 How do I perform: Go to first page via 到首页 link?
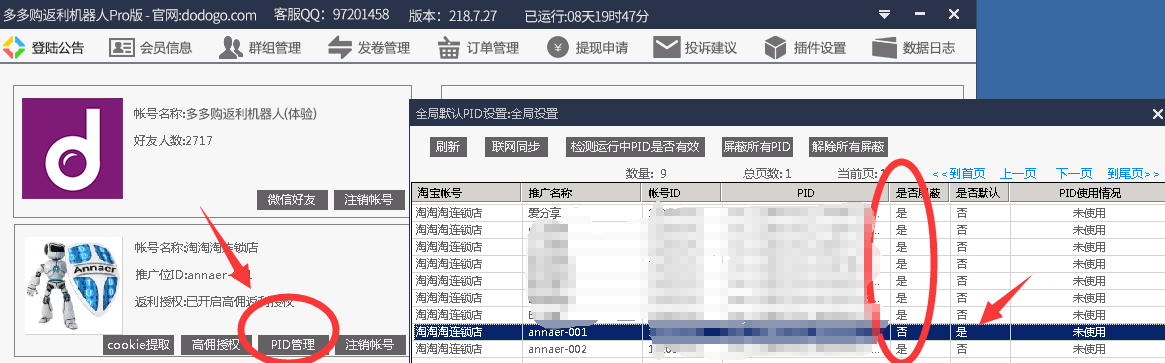958,174
